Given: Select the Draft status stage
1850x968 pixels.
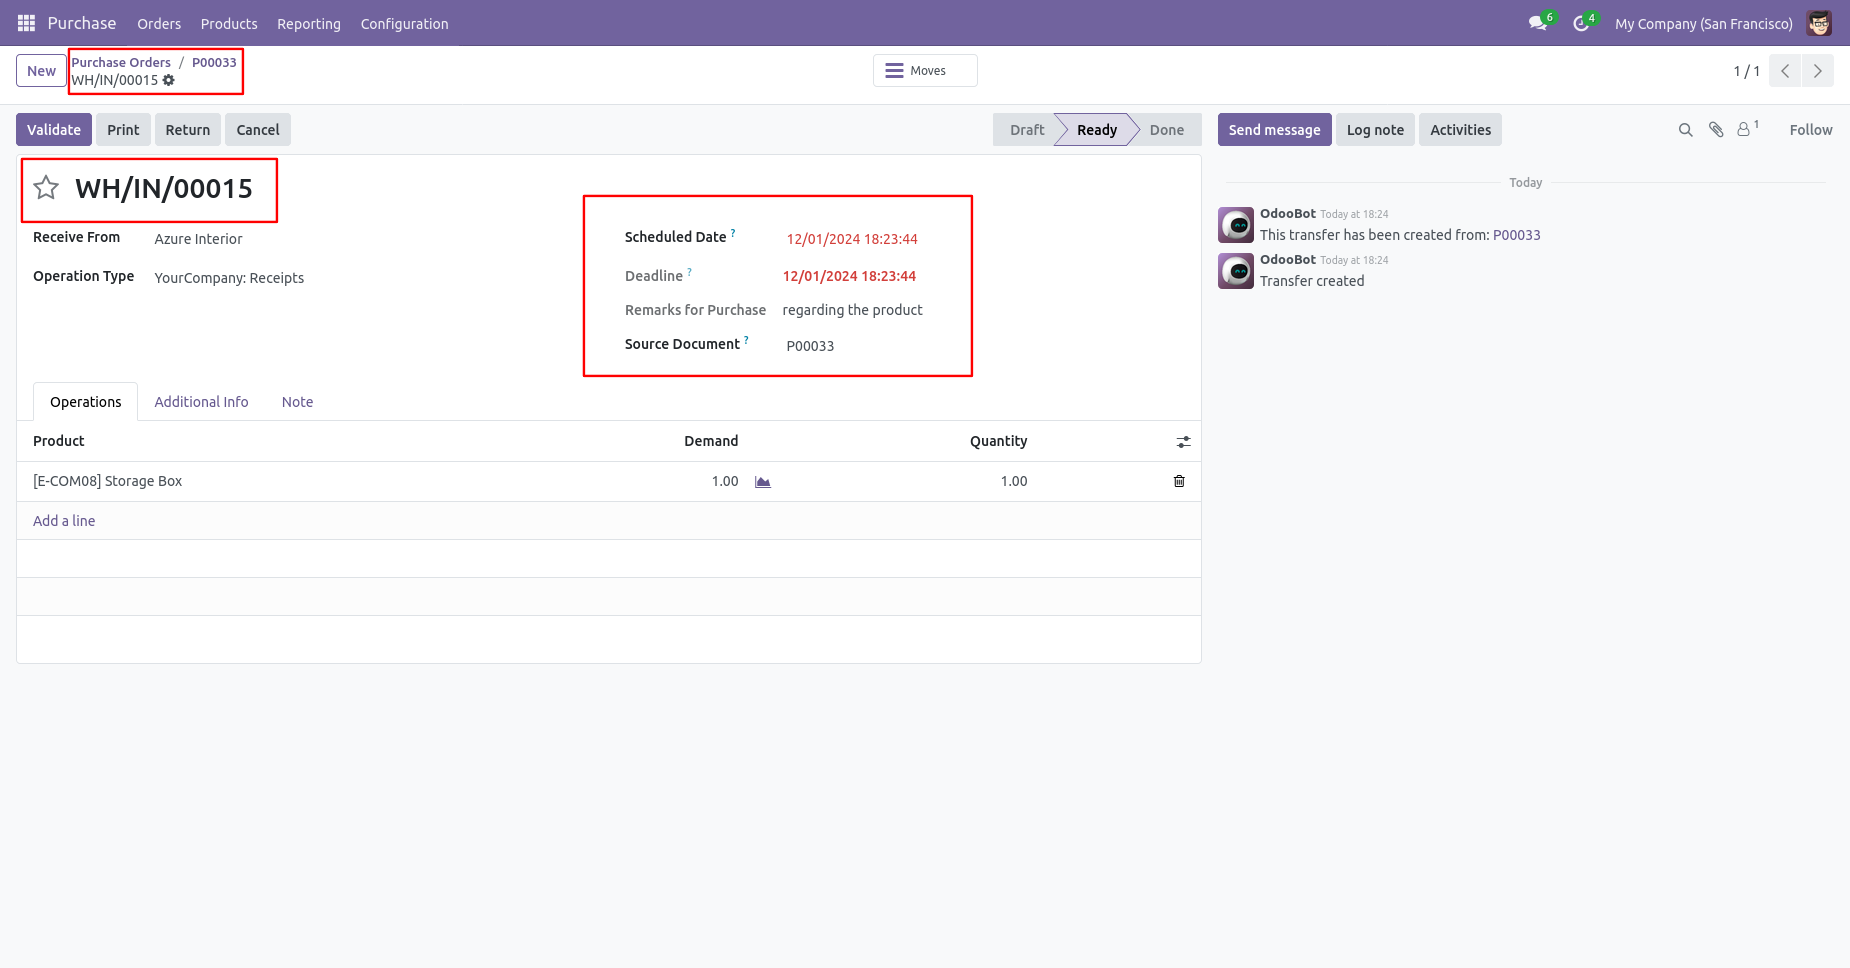Looking at the screenshot, I should [x=1026, y=130].
